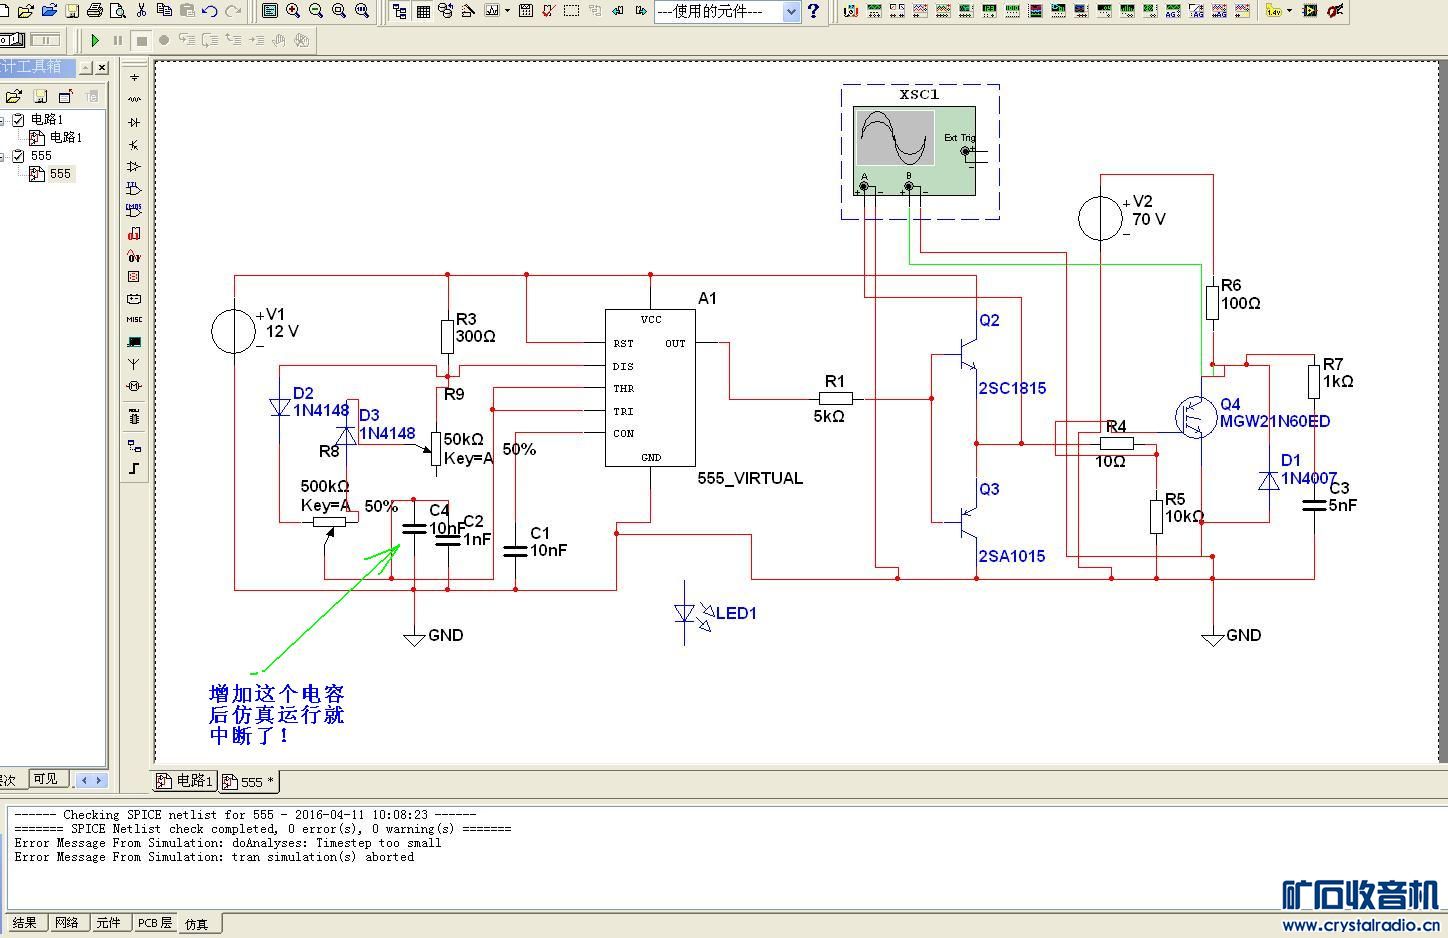This screenshot has height=938, width=1448.
Task: Open the 仿真 tab in the bottom panel
Action: coord(198,924)
